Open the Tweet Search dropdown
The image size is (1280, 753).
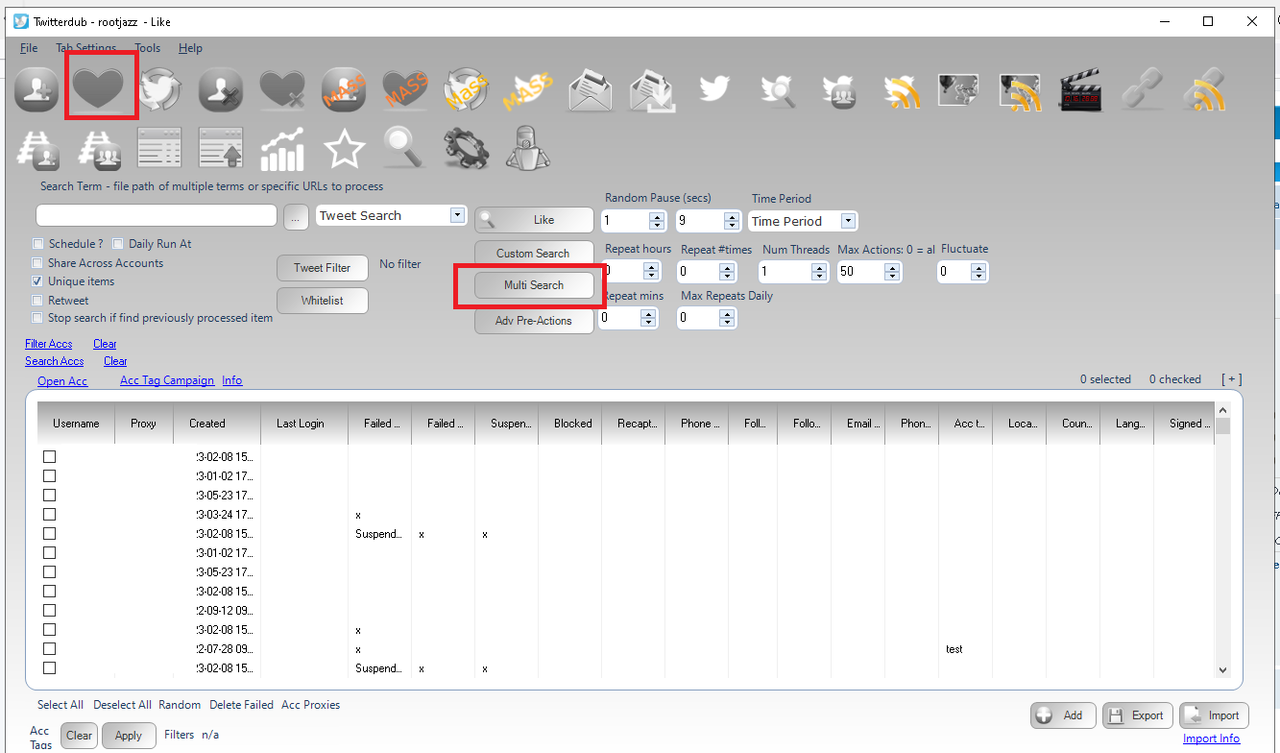(457, 215)
